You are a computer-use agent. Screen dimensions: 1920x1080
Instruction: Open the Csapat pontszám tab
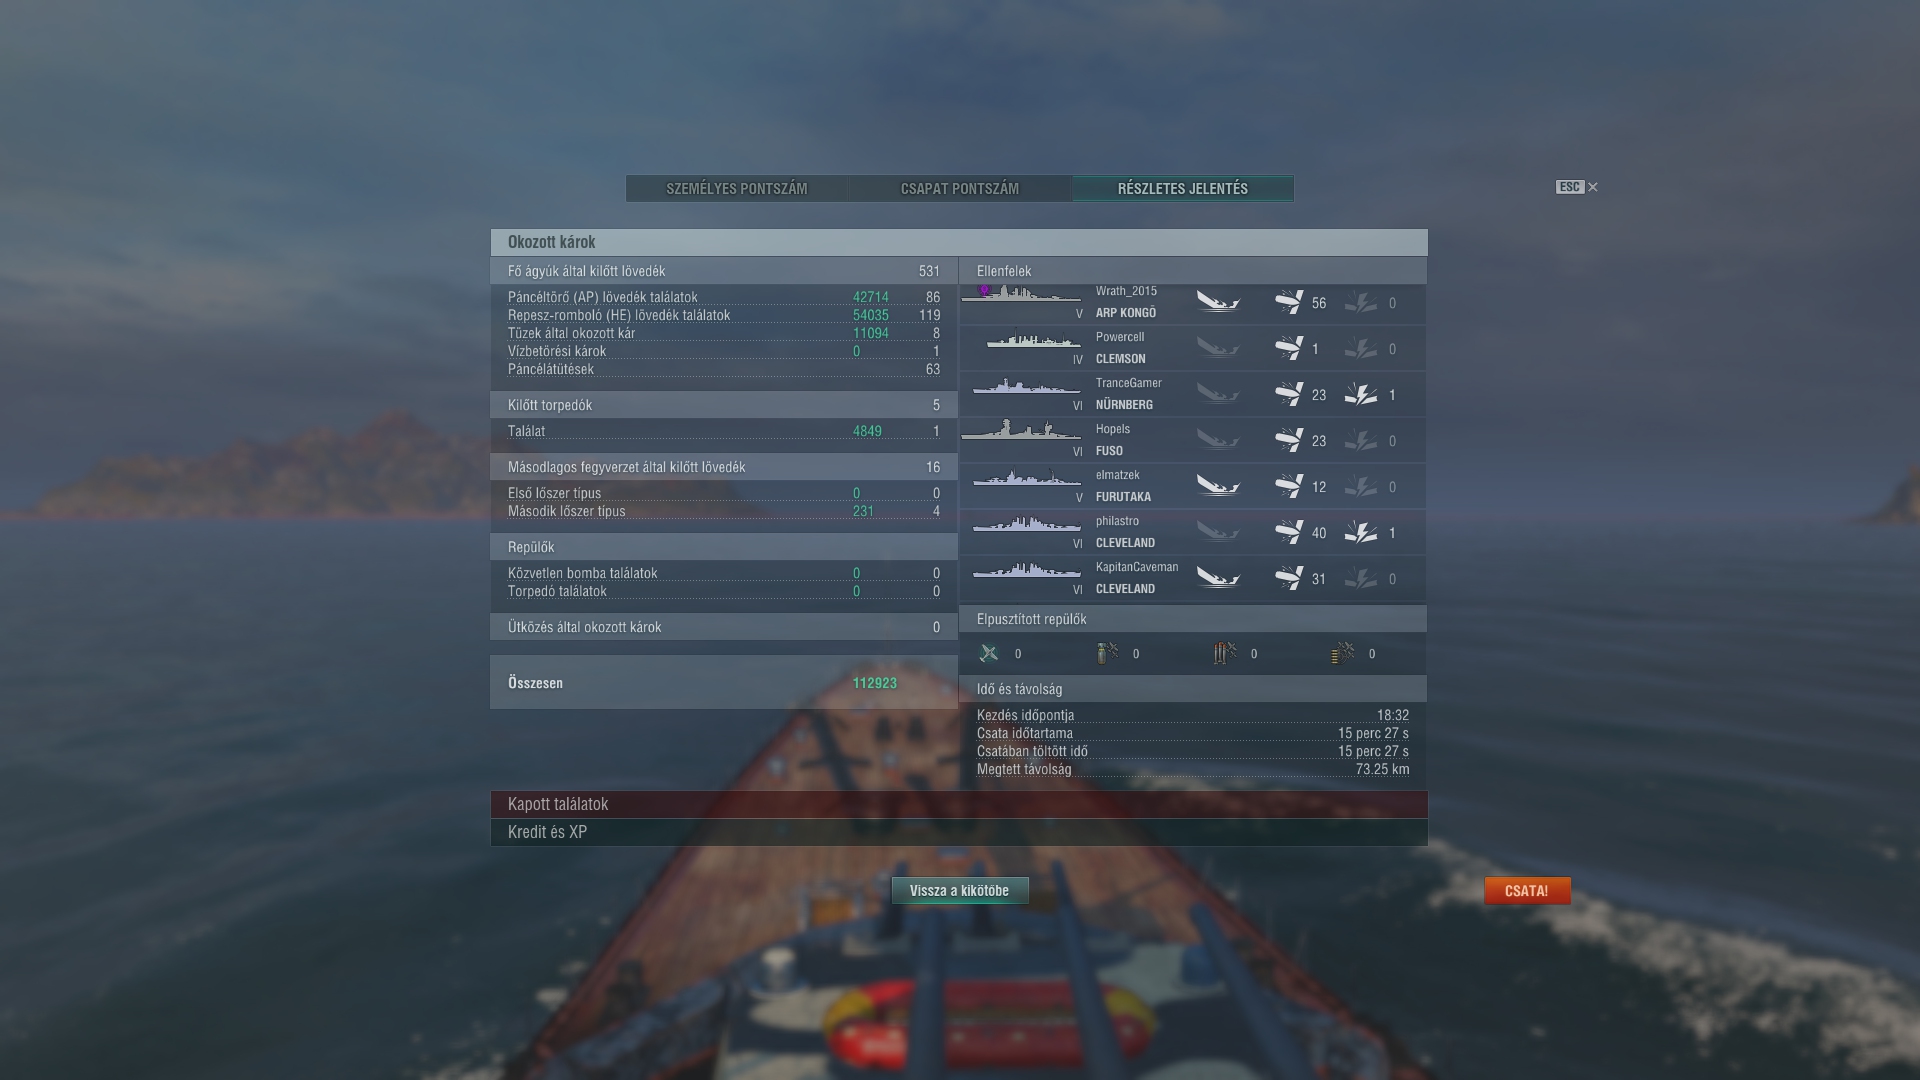click(x=960, y=188)
